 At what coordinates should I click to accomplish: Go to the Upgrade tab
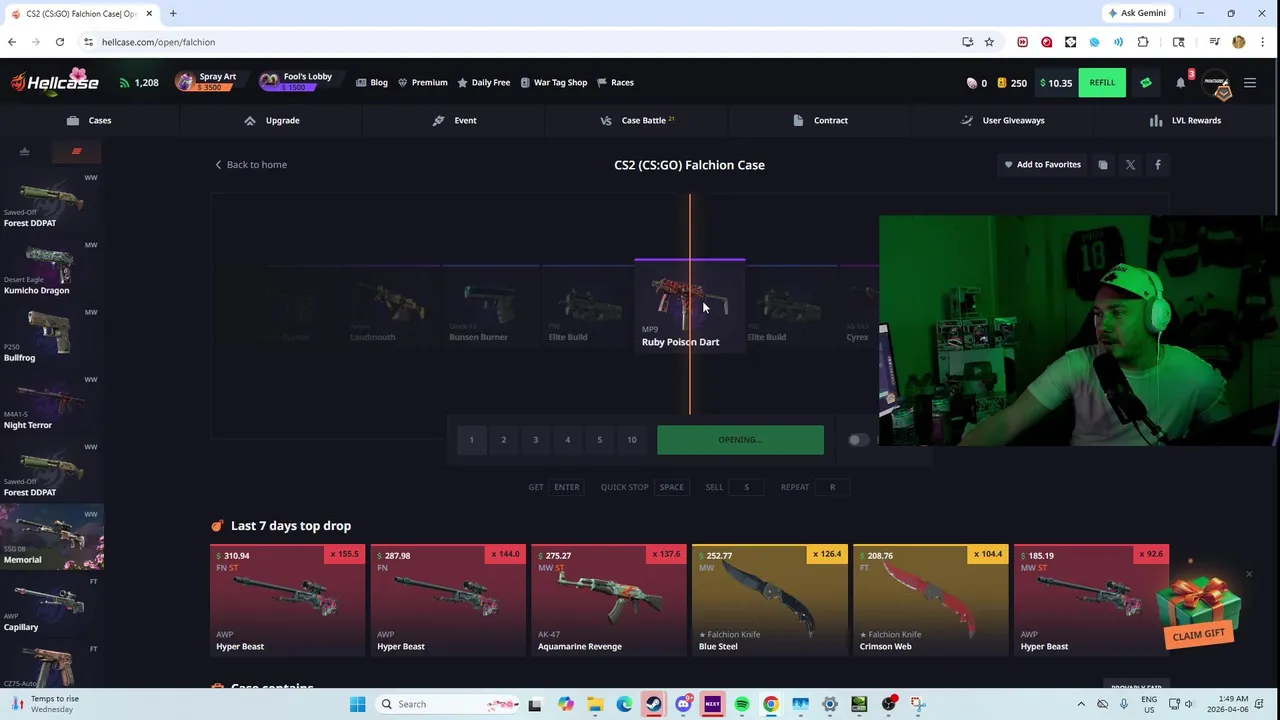click(x=272, y=120)
